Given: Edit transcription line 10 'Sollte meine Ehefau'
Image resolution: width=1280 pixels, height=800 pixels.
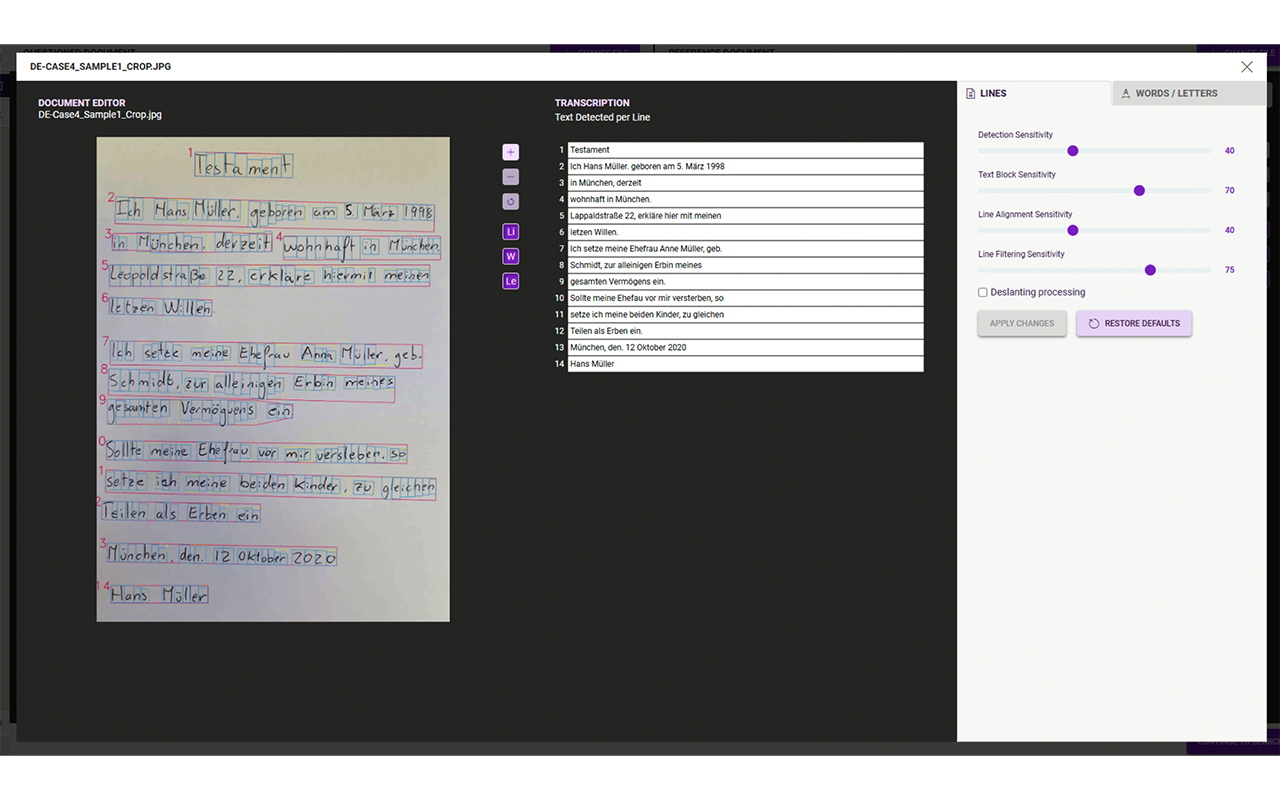Looking at the screenshot, I should [x=745, y=298].
